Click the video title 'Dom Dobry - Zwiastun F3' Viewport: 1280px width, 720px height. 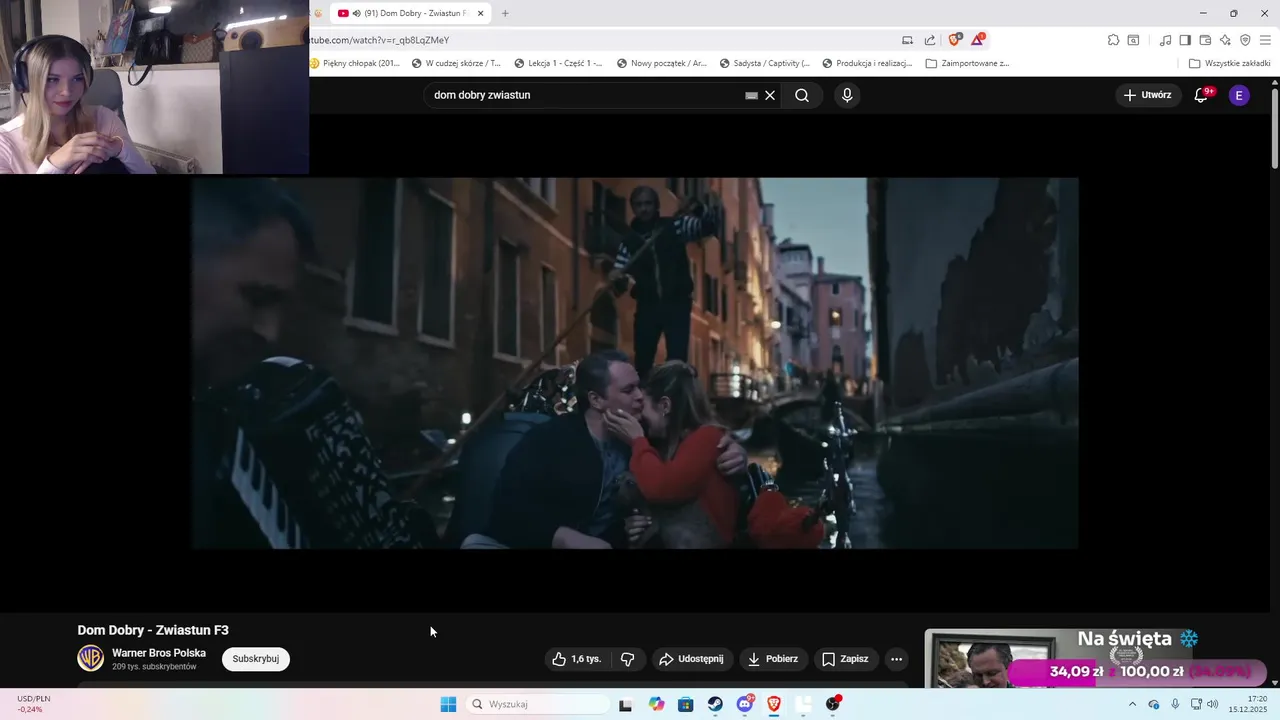pyautogui.click(x=153, y=630)
